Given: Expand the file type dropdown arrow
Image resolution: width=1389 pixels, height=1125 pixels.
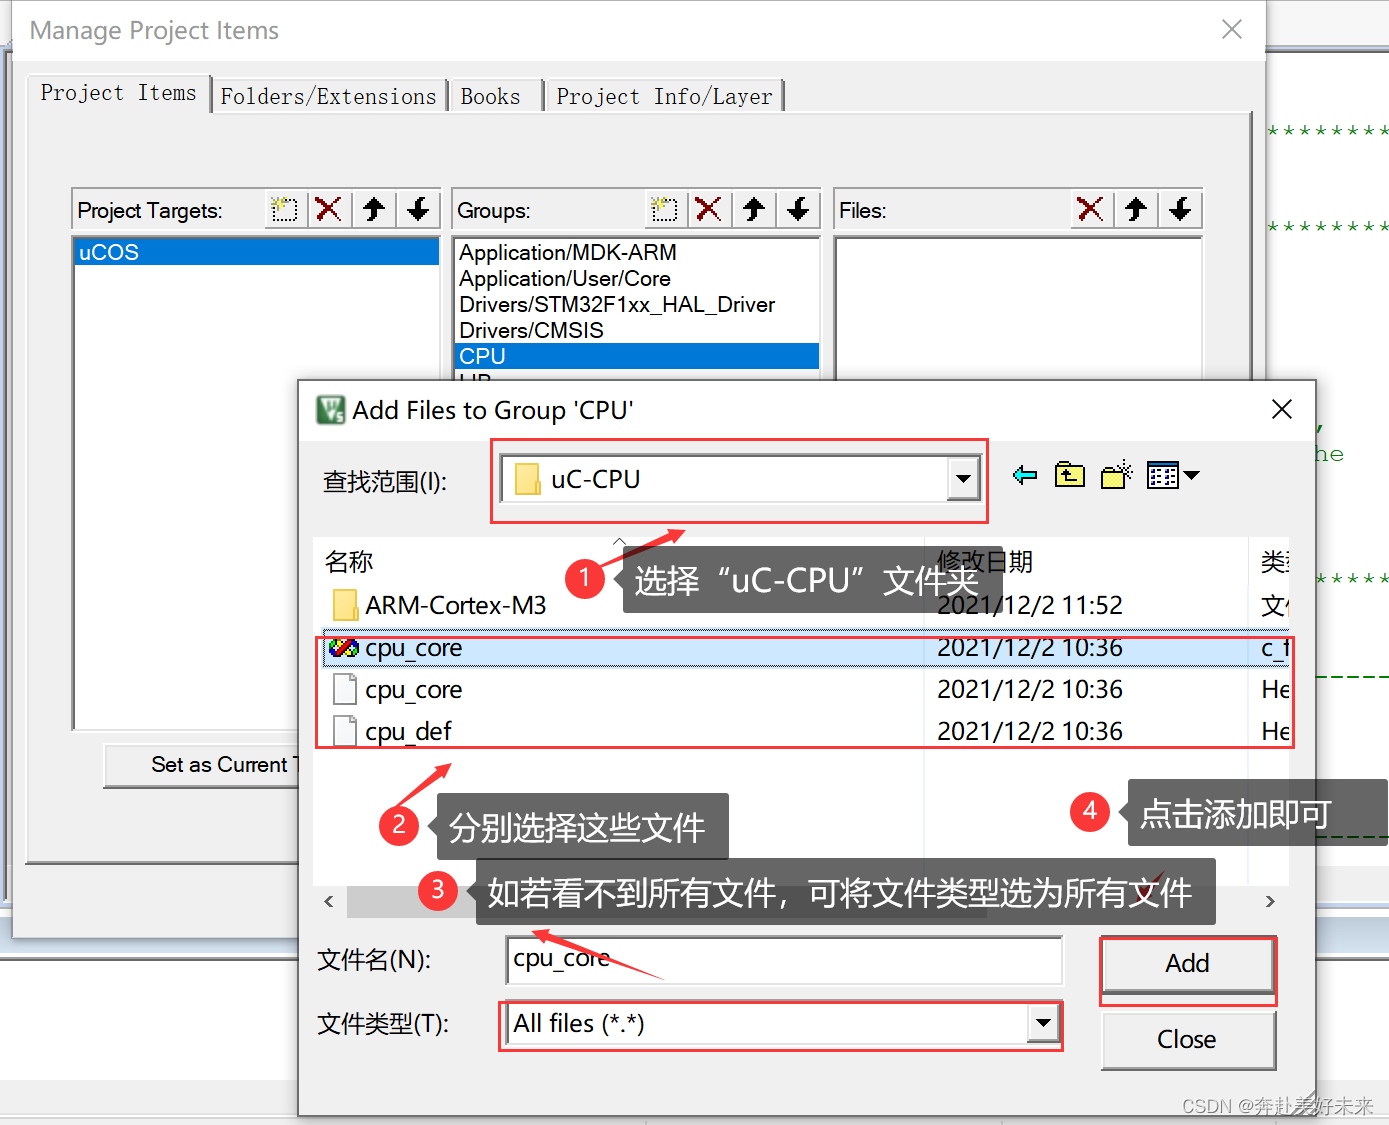Looking at the screenshot, I should click(x=1044, y=1023).
